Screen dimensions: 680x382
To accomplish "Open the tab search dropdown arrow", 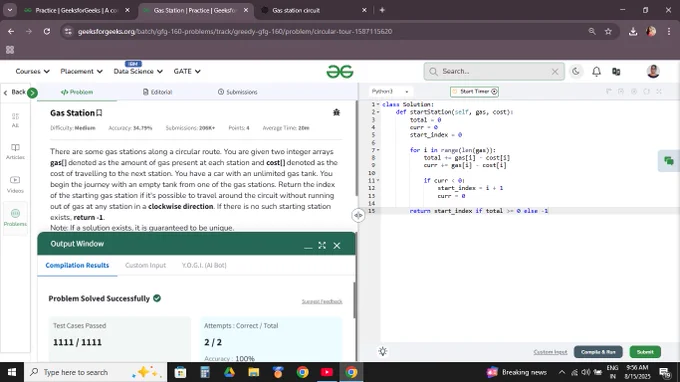I will pos(10,10).
